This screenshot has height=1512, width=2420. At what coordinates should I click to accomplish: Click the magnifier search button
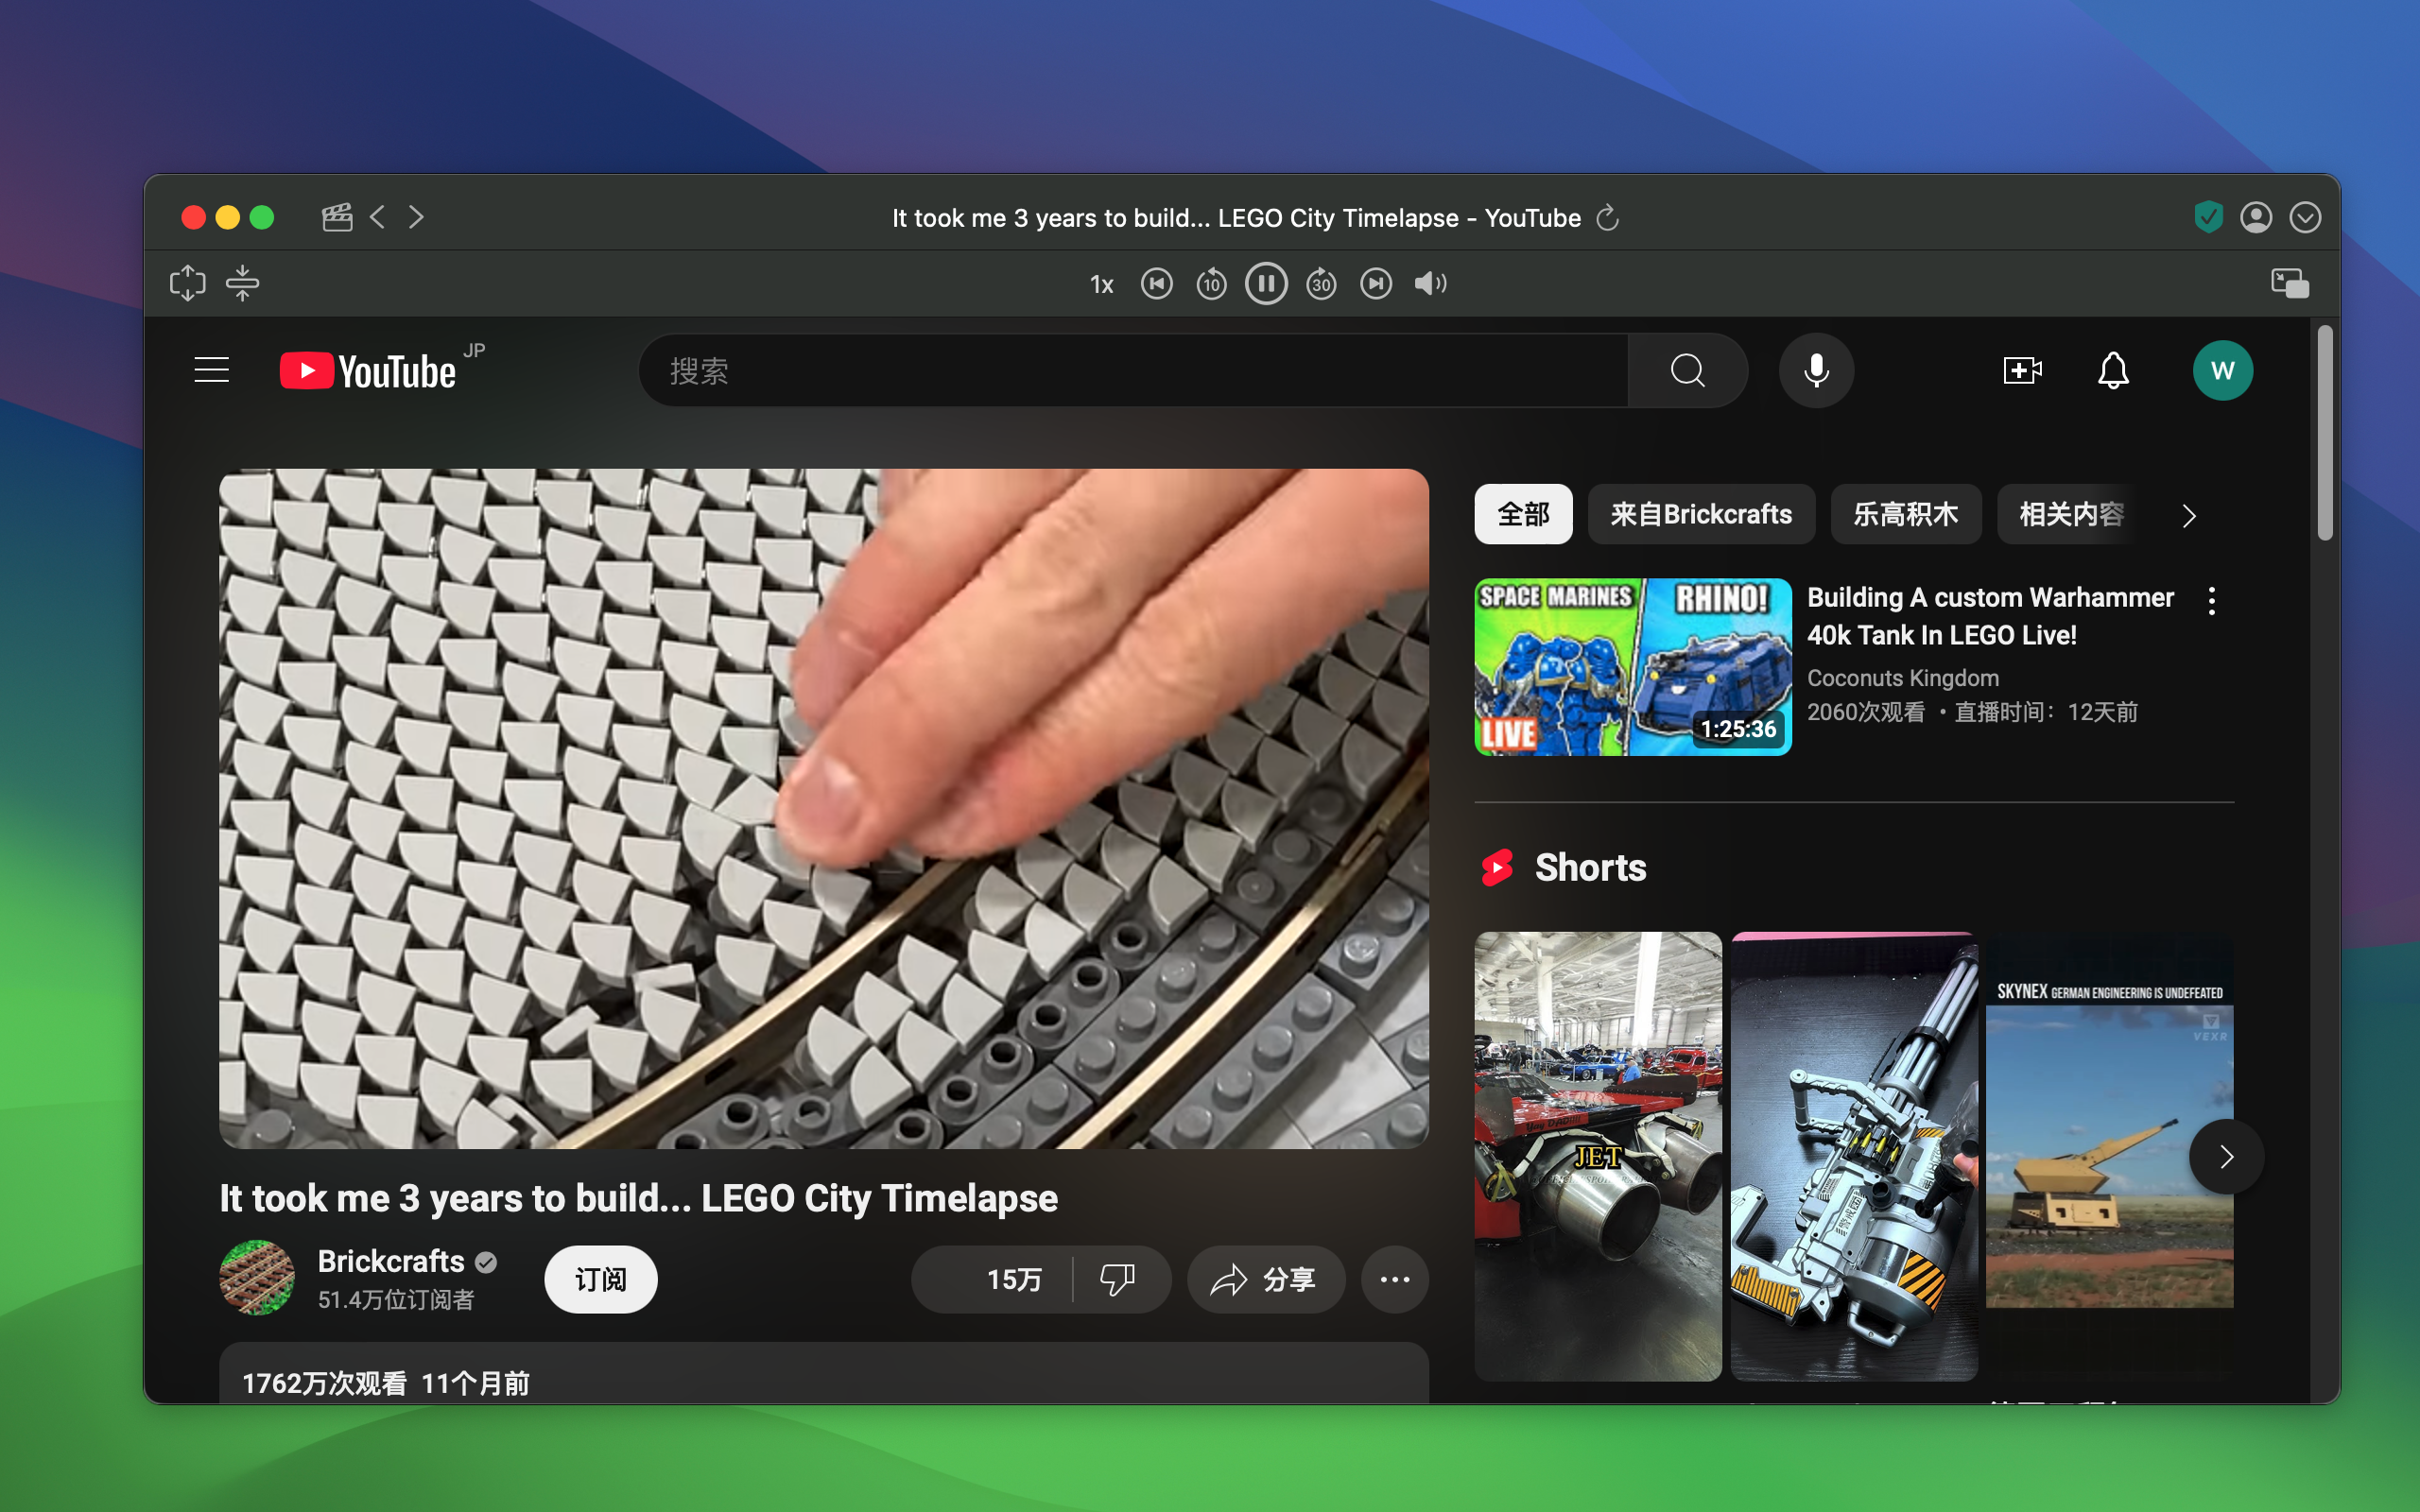[1688, 371]
